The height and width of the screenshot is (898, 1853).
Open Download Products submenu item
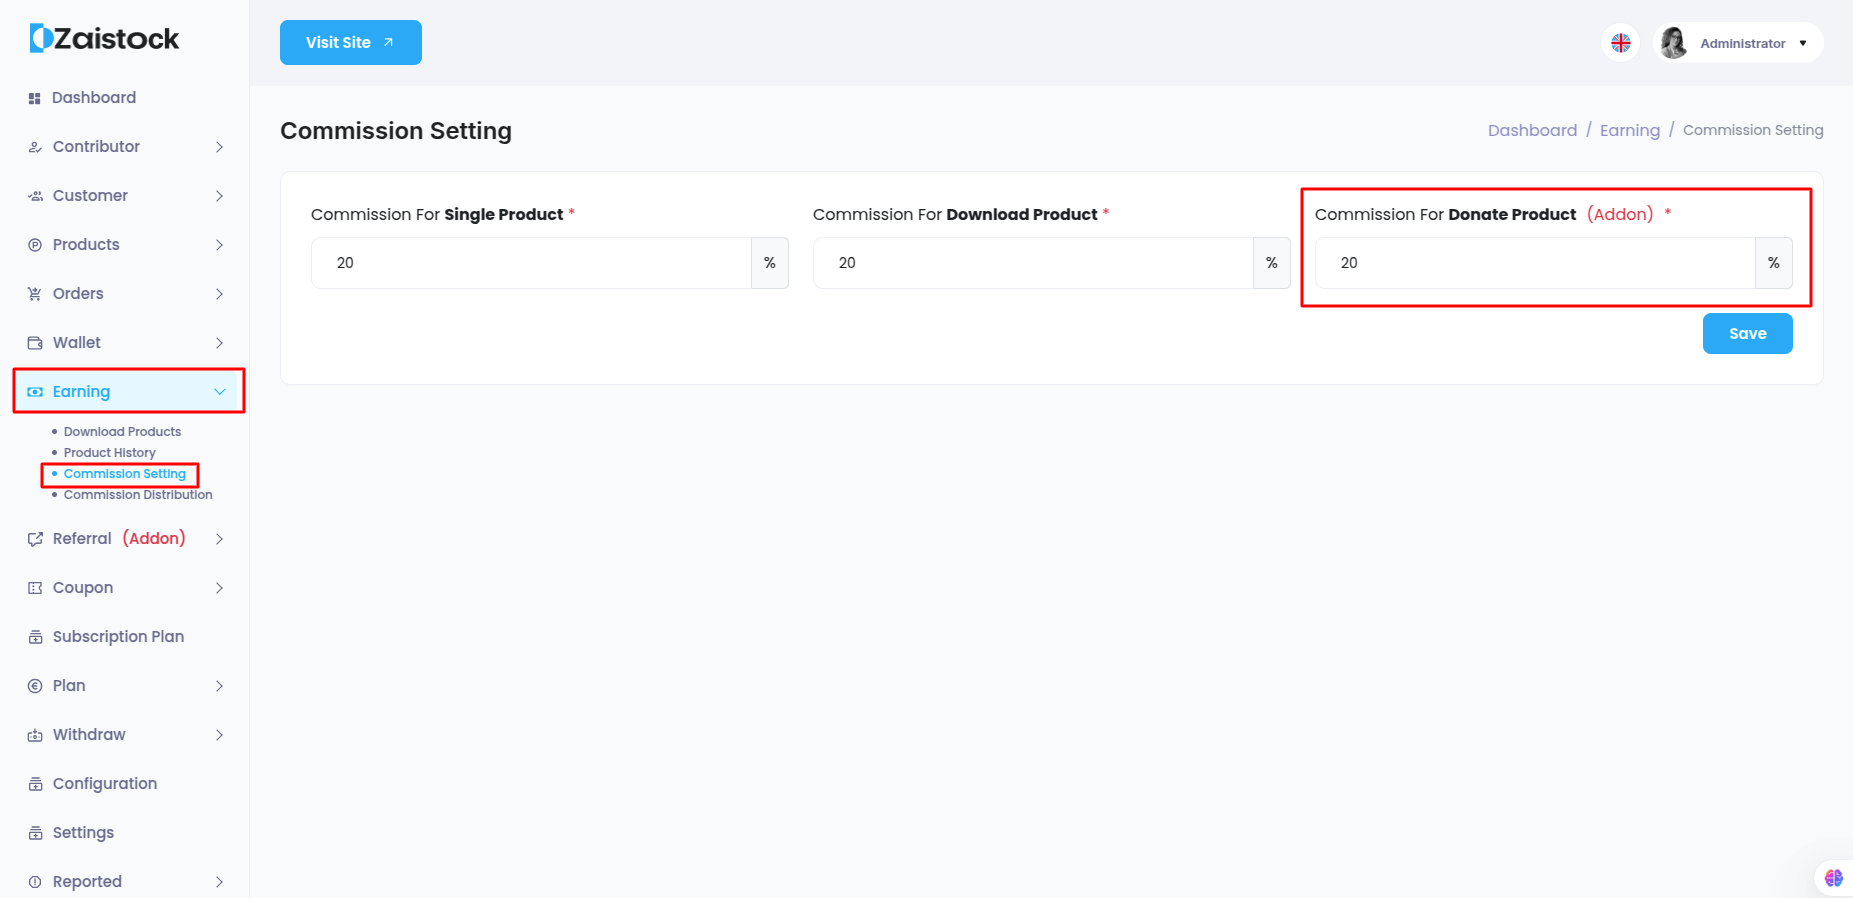(x=122, y=432)
